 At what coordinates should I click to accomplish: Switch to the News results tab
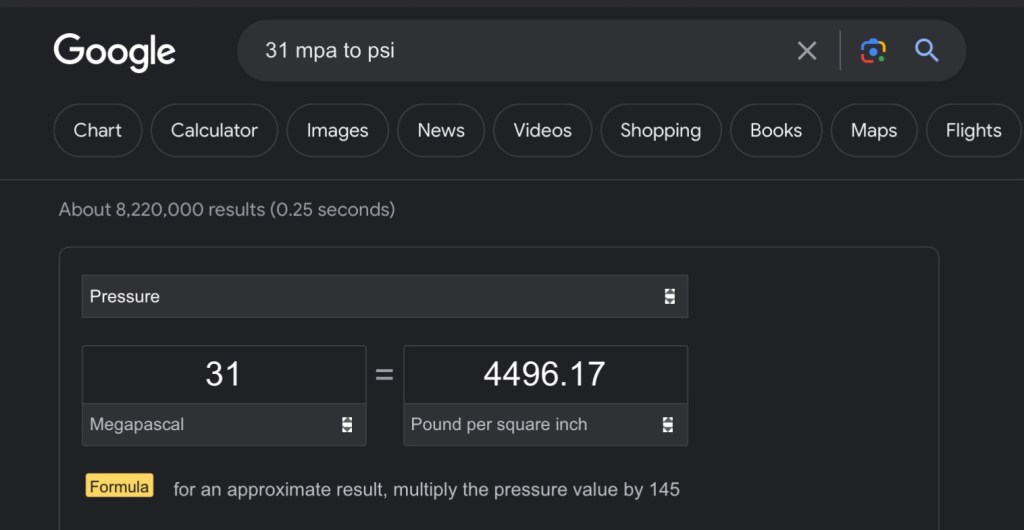point(441,131)
